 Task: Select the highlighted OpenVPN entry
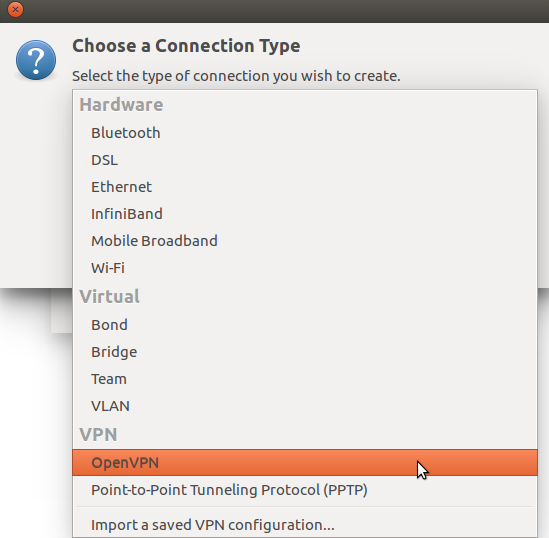click(x=305, y=463)
